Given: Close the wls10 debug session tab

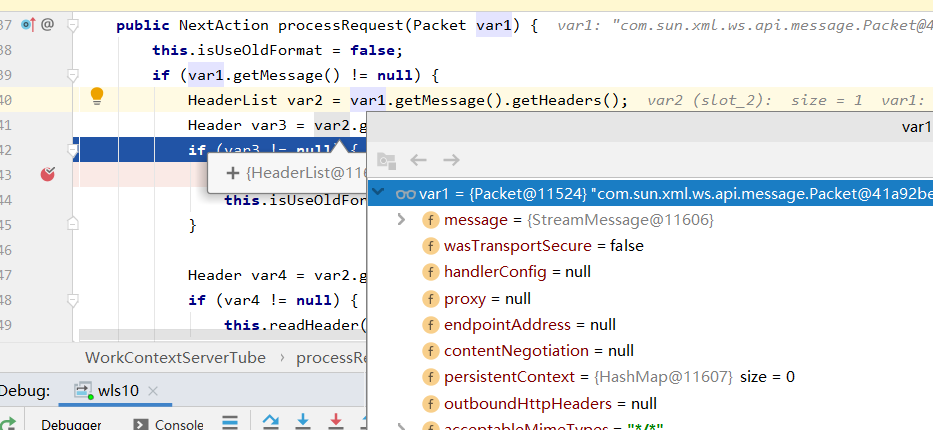Looking at the screenshot, I should pos(152,391).
